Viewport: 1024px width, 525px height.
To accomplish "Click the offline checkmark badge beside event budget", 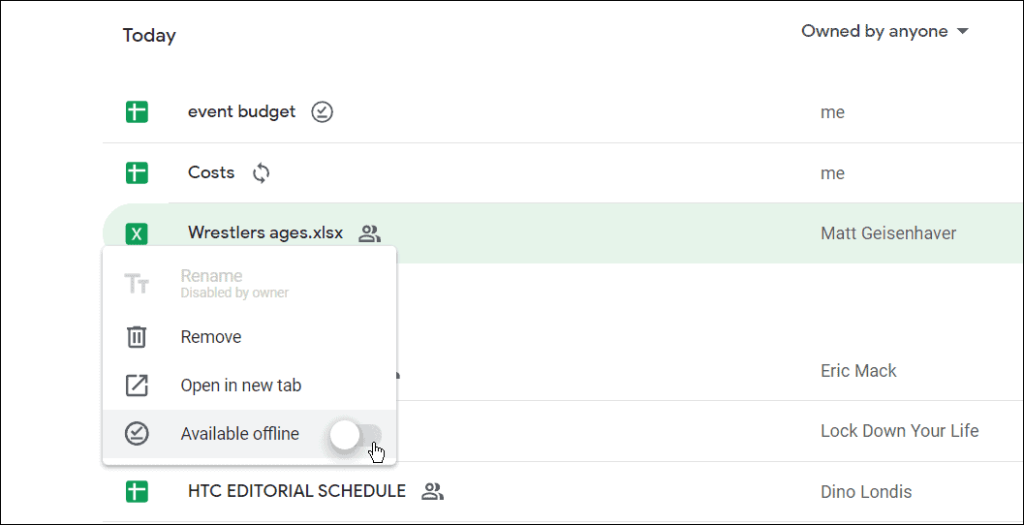I will point(322,112).
